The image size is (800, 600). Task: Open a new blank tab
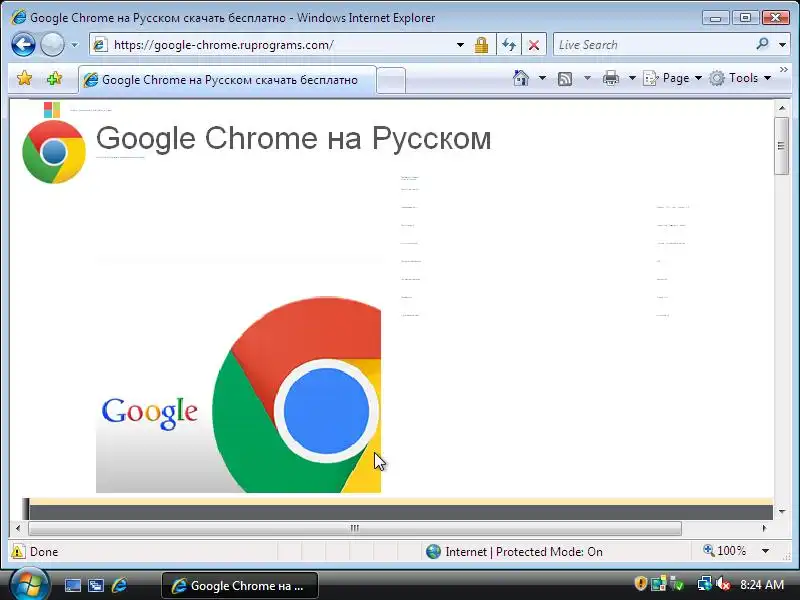tap(391, 81)
